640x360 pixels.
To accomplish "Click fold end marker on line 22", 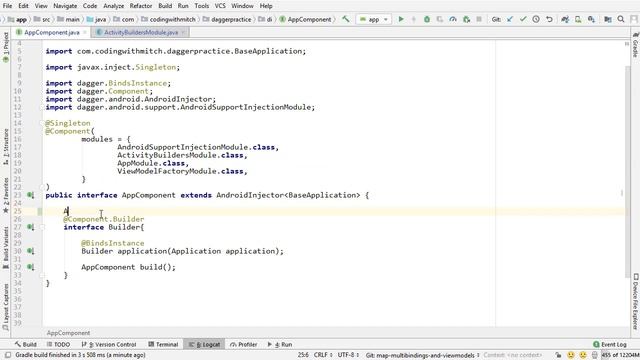I will point(42,187).
